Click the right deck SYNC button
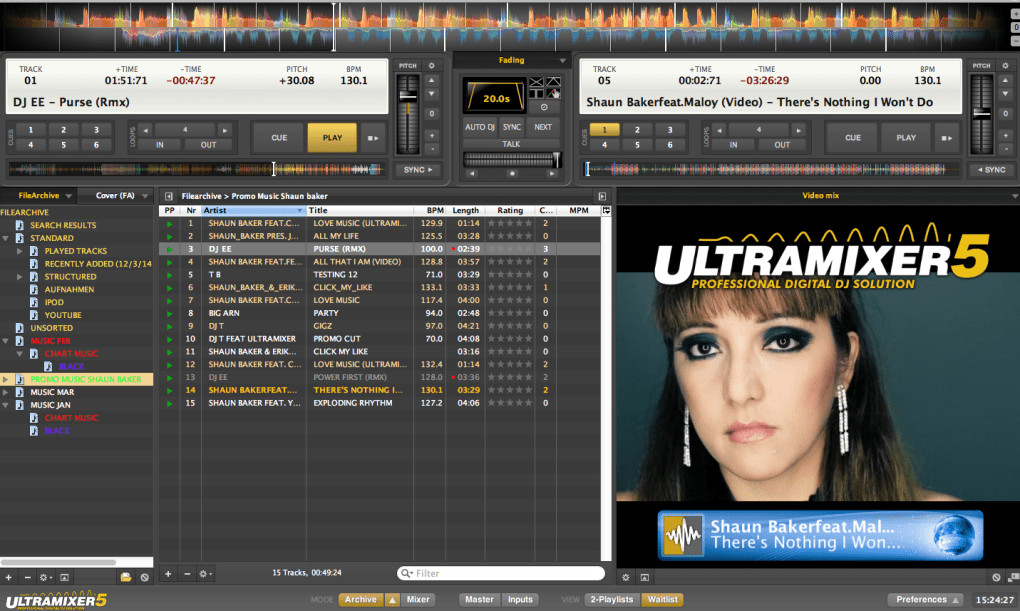Viewport: 1020px width, 611px height. click(991, 170)
